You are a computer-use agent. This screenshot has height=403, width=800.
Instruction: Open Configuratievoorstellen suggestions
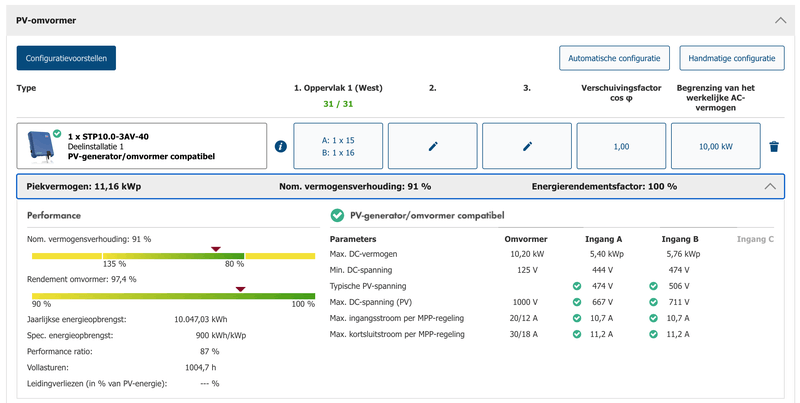(66, 58)
